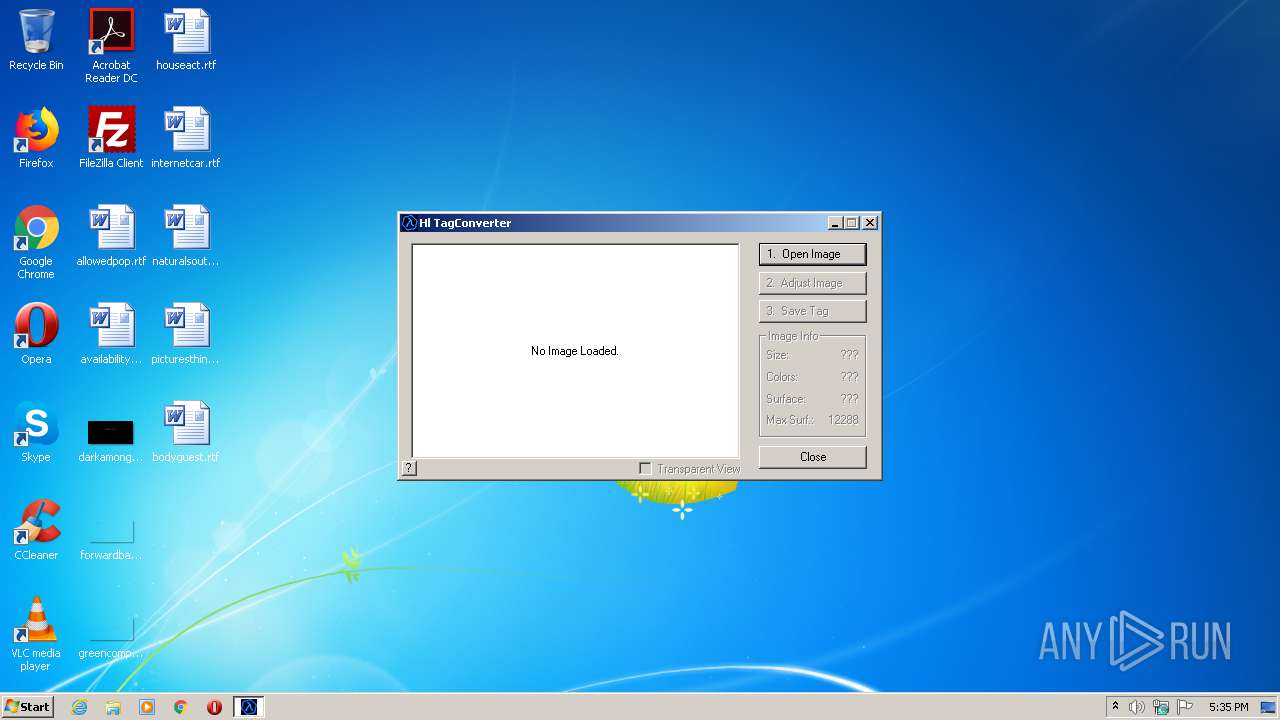Click the Max Surf value 12288
The width and height of the screenshot is (1280, 720).
tap(843, 420)
